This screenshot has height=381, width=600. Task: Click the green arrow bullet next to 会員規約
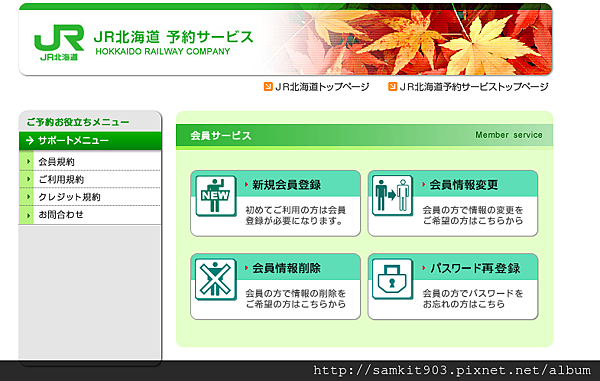point(28,161)
